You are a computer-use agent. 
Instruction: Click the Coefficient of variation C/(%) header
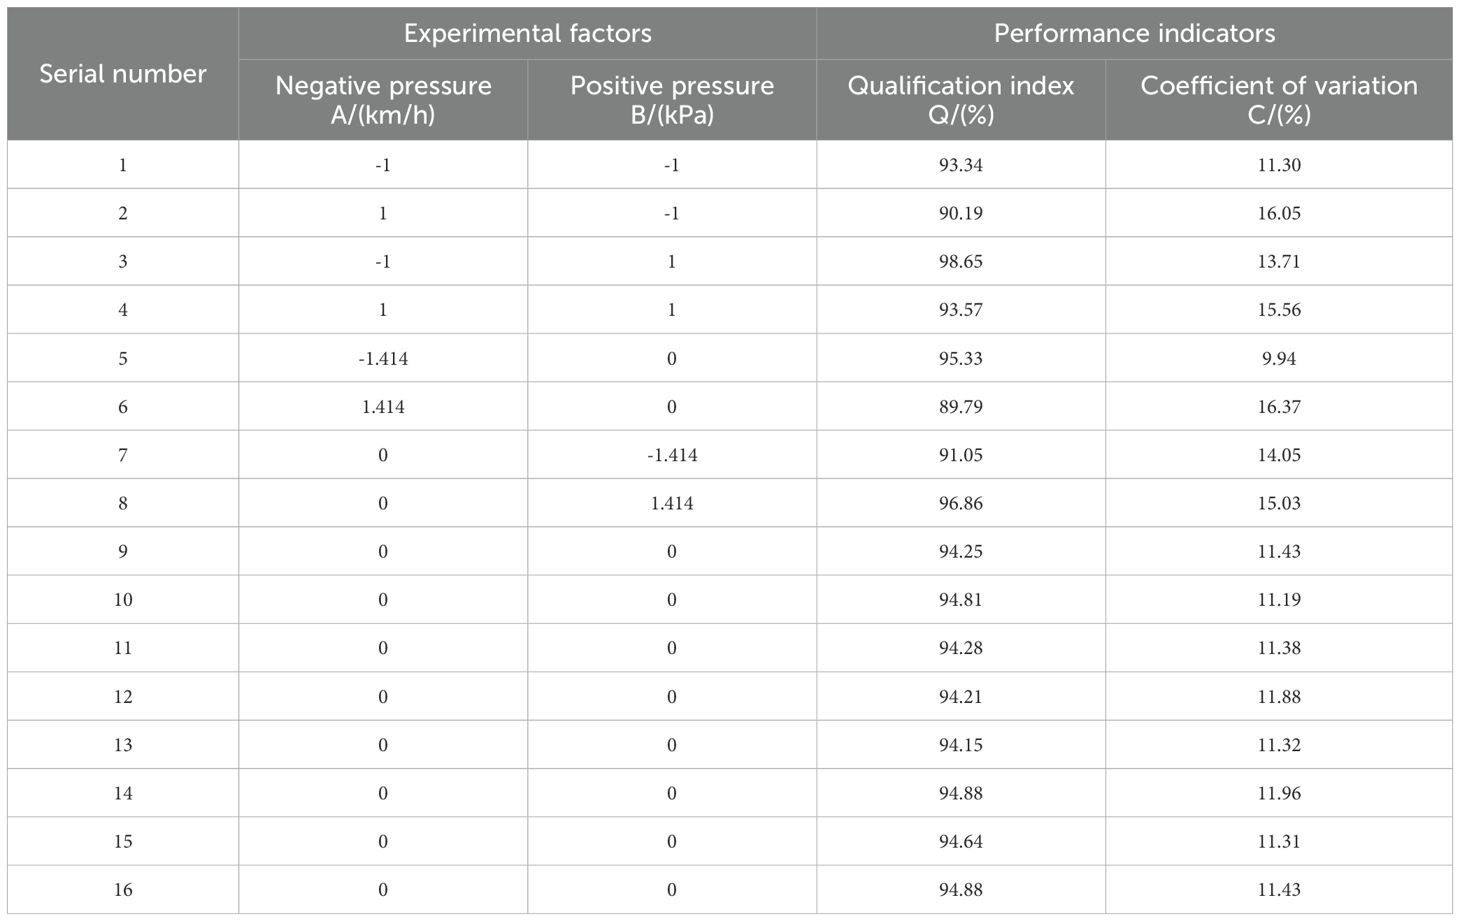(x=1278, y=99)
